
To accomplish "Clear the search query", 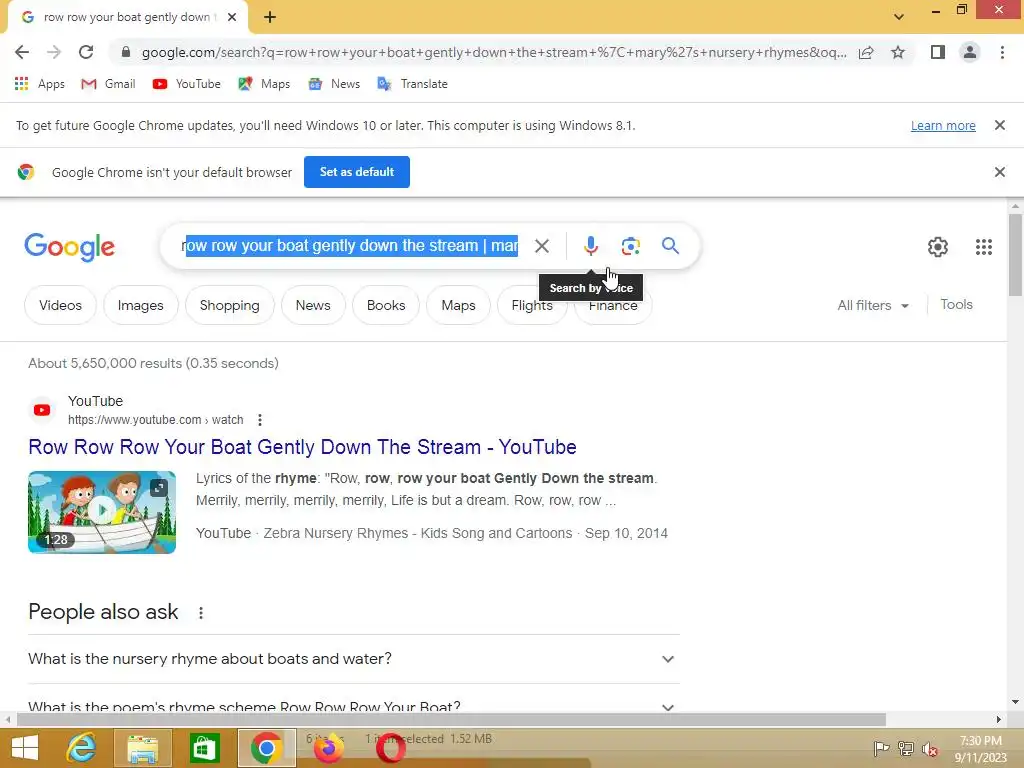I will coord(542,246).
